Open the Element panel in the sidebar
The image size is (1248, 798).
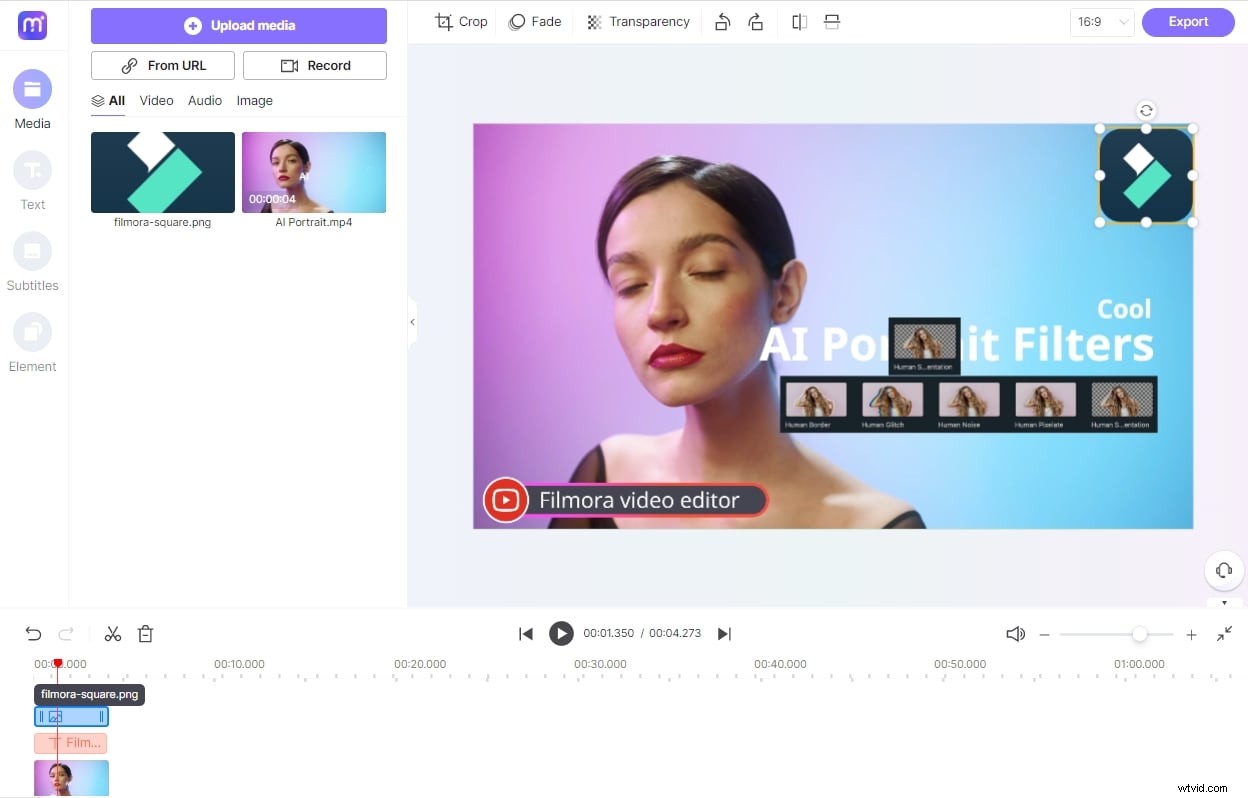point(32,343)
